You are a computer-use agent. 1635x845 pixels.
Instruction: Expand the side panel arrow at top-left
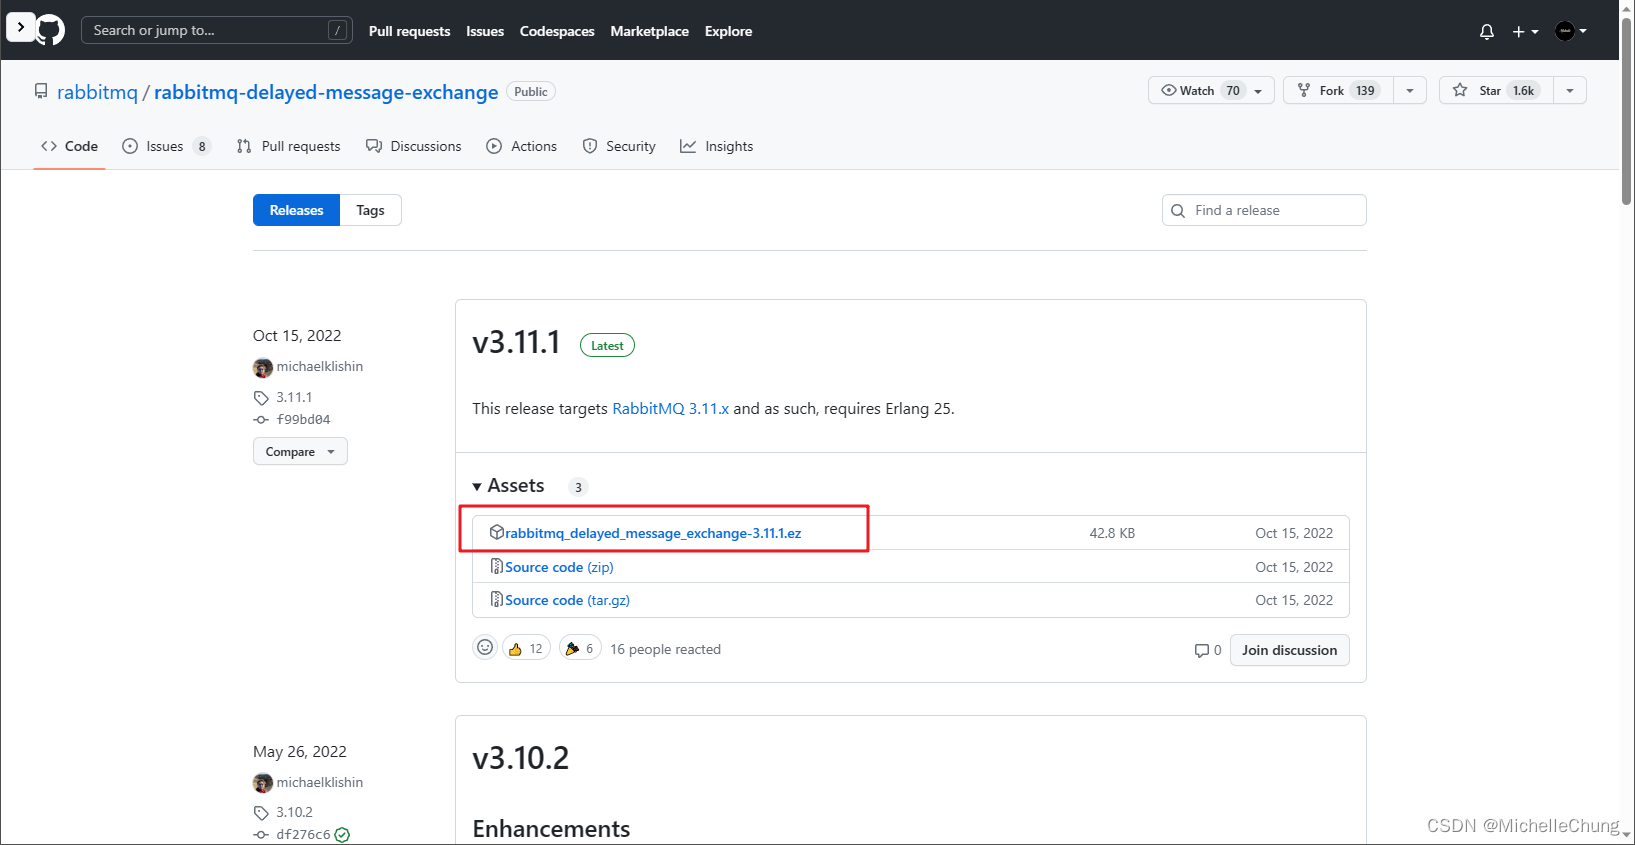20,27
